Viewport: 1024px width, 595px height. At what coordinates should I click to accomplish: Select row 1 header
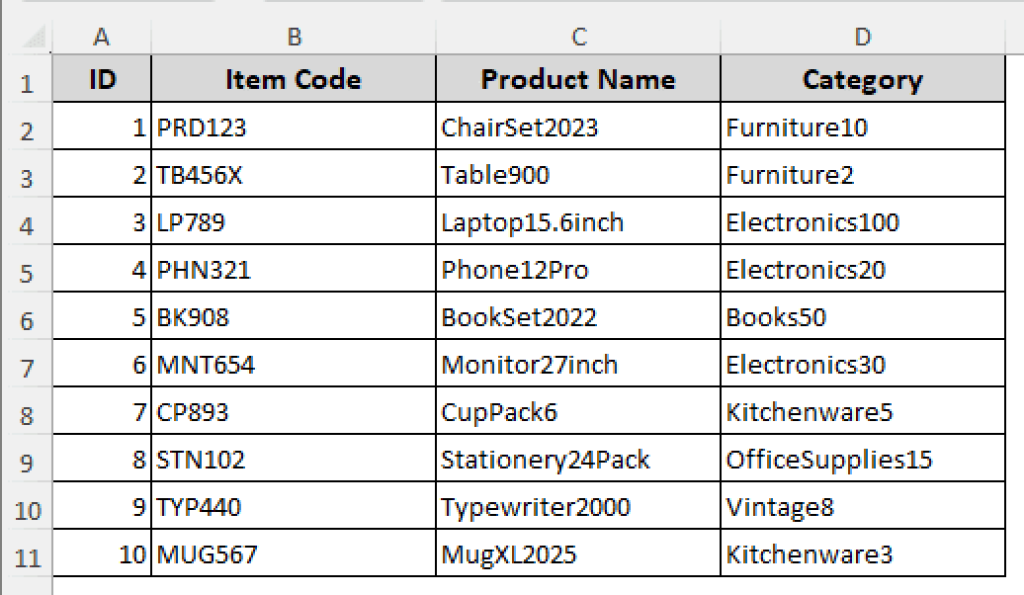[x=26, y=81]
